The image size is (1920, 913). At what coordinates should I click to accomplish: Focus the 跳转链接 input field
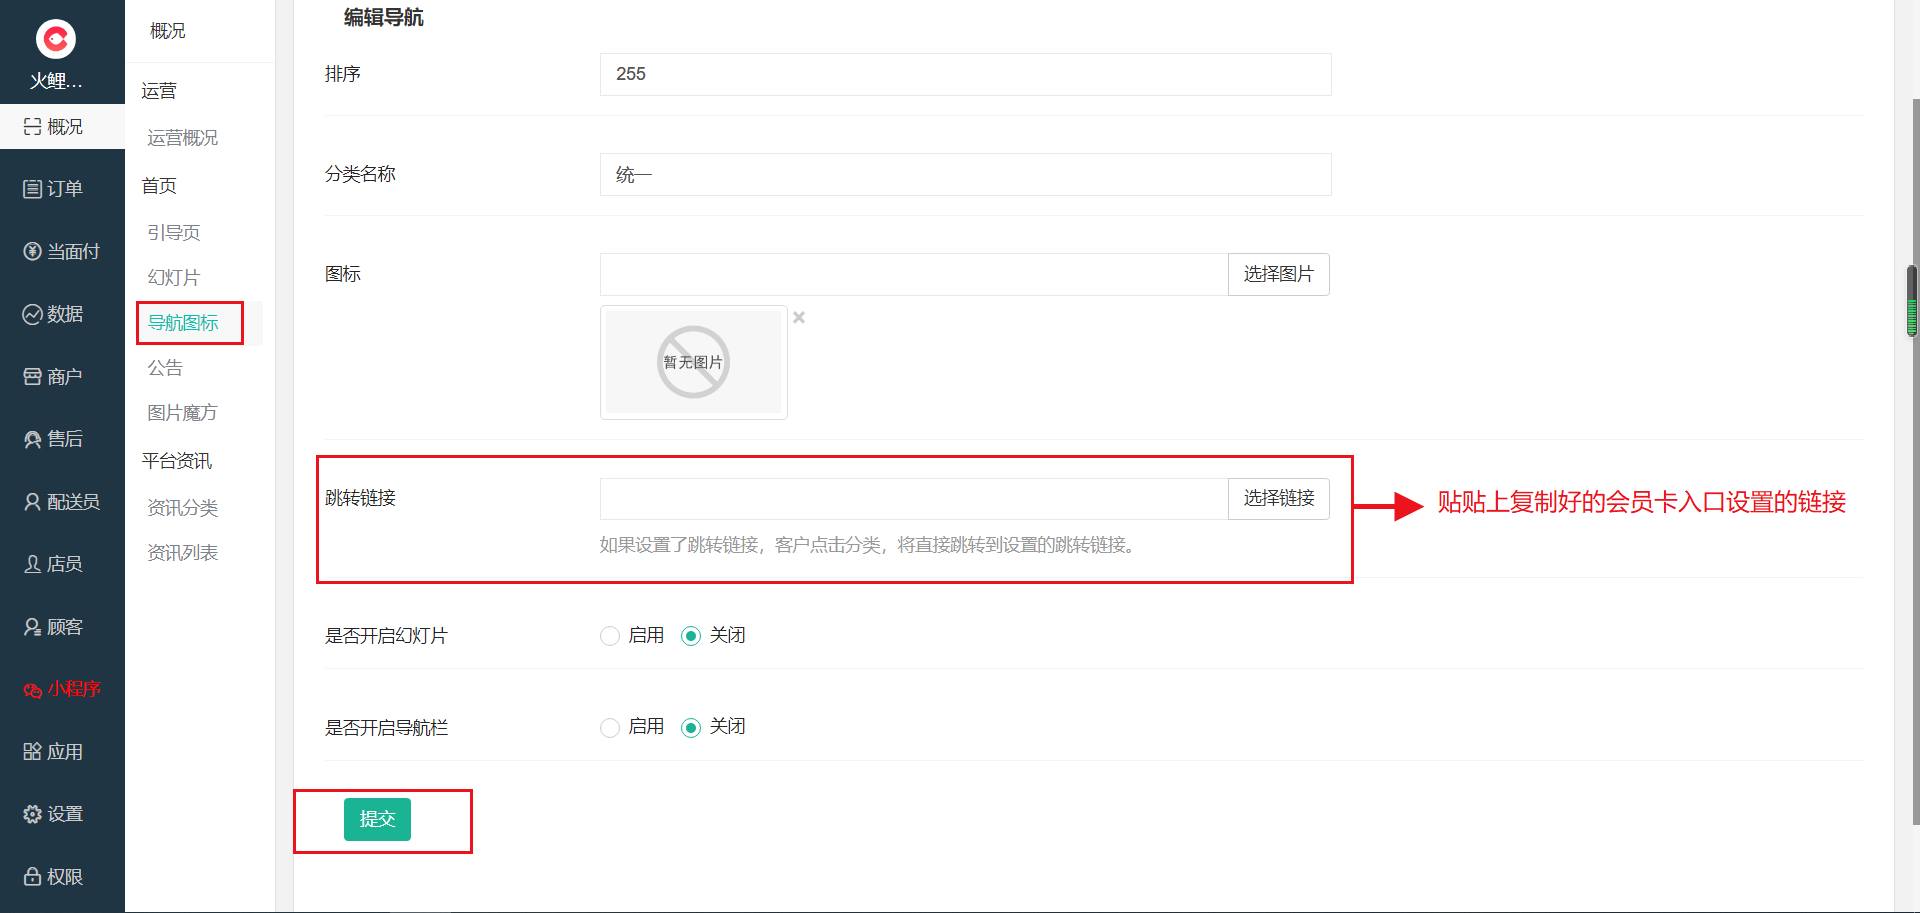point(914,498)
